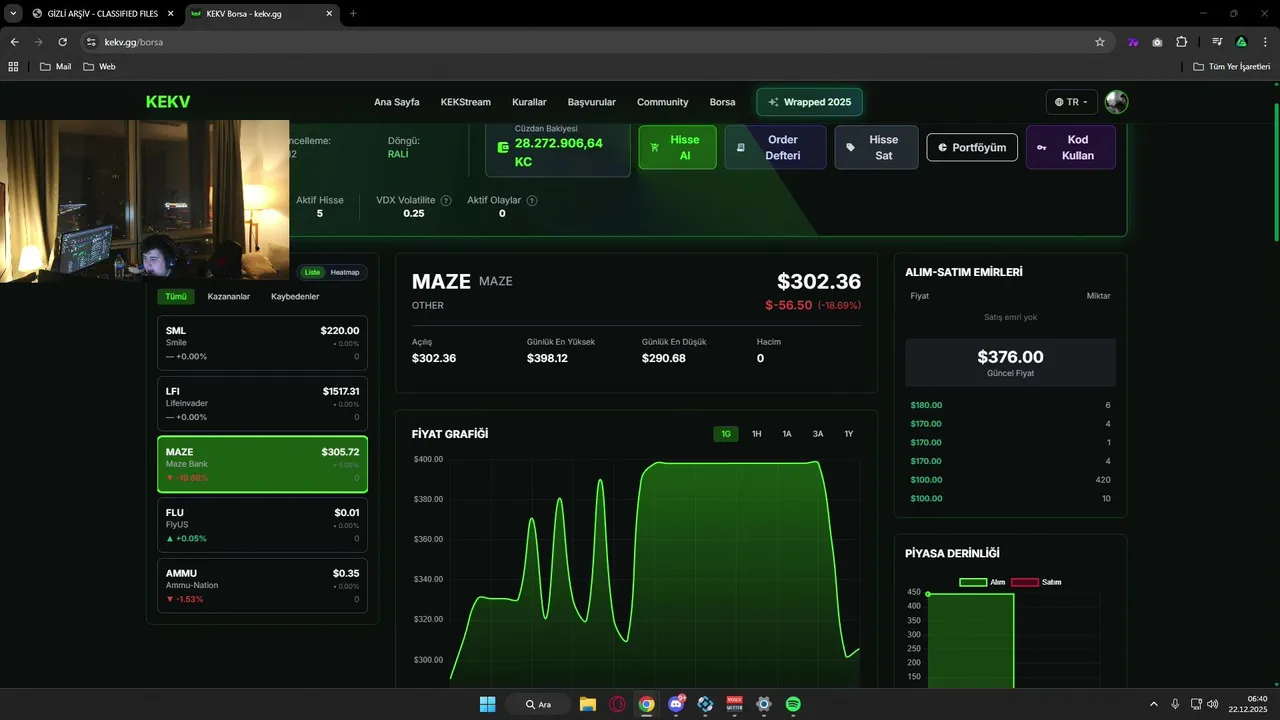Toggle the Satım legend in Piyasa Derinliği

pyautogui.click(x=1036, y=582)
